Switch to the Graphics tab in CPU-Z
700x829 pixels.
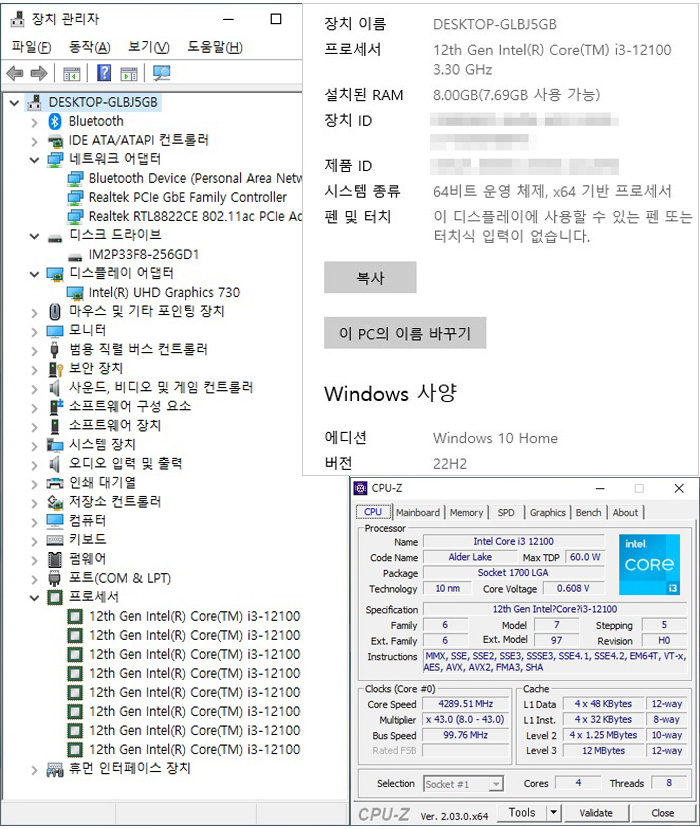(547, 512)
